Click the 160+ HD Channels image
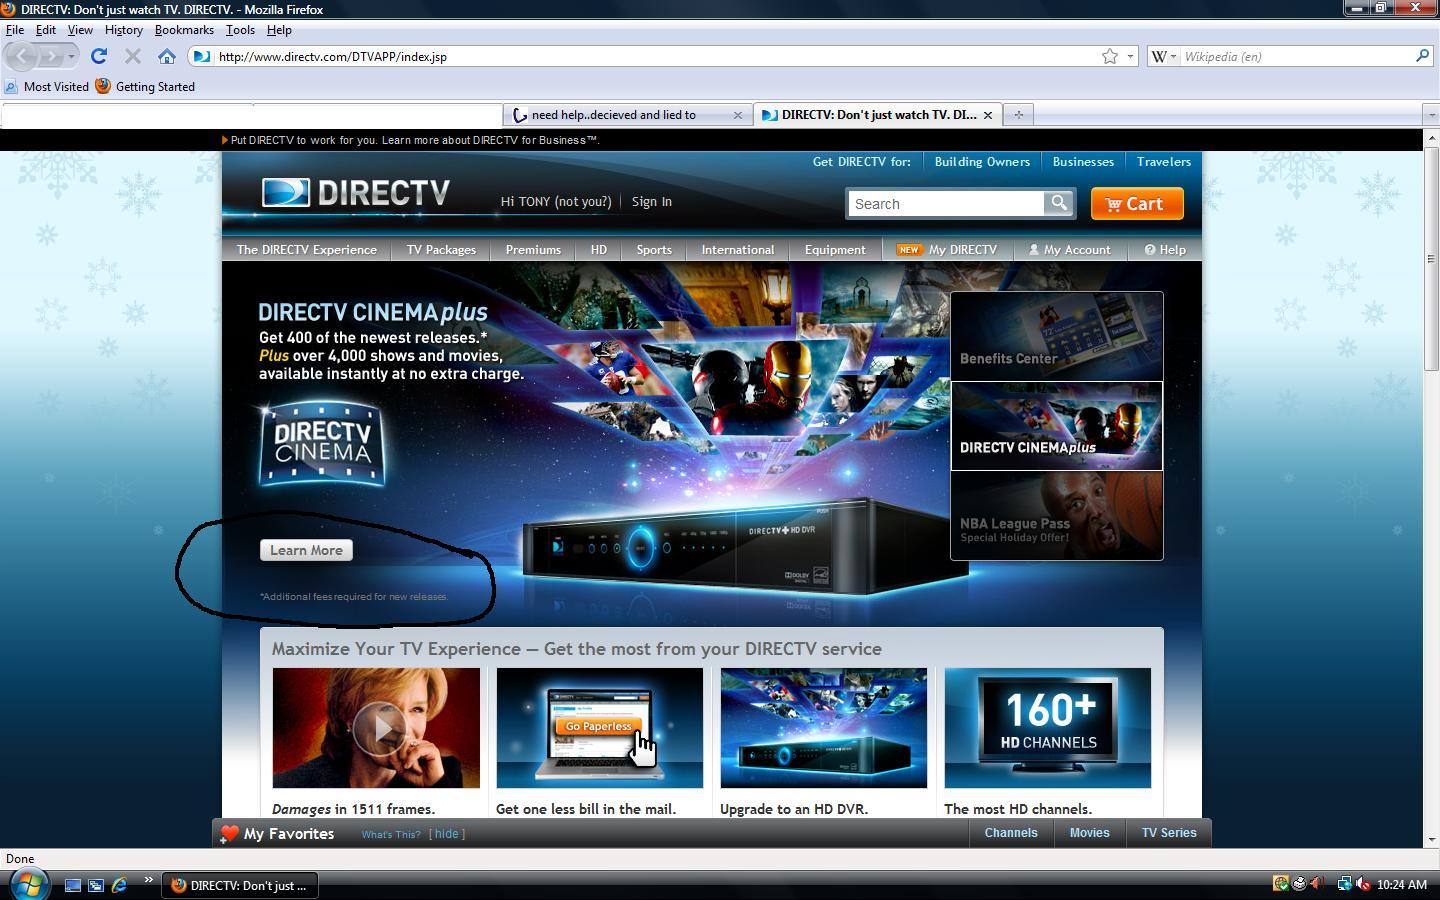This screenshot has width=1440, height=900. click(1048, 728)
